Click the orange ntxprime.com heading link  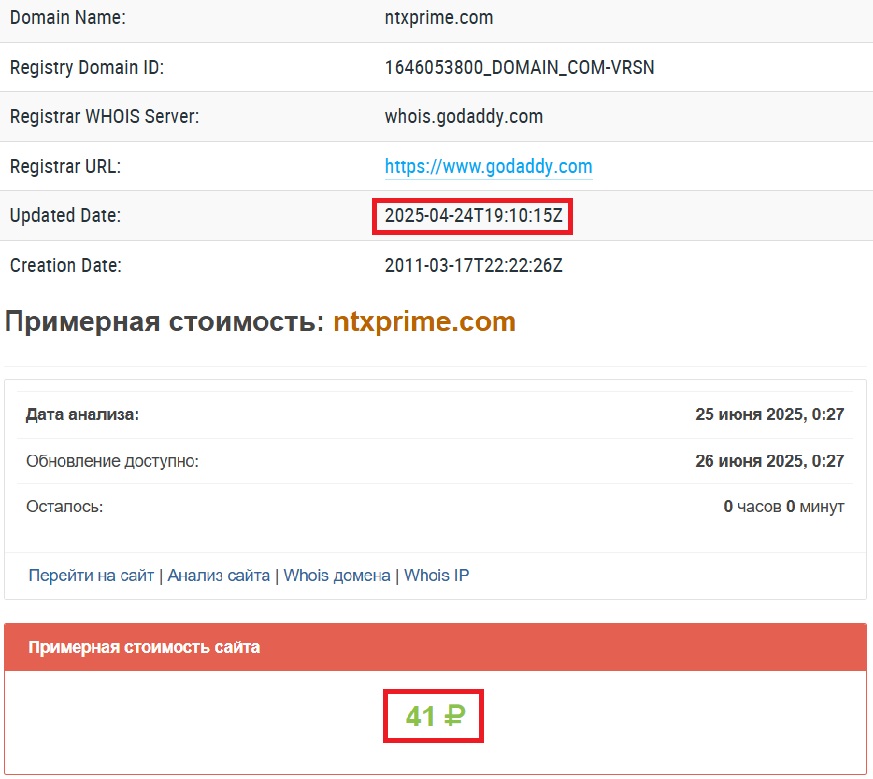coord(424,322)
